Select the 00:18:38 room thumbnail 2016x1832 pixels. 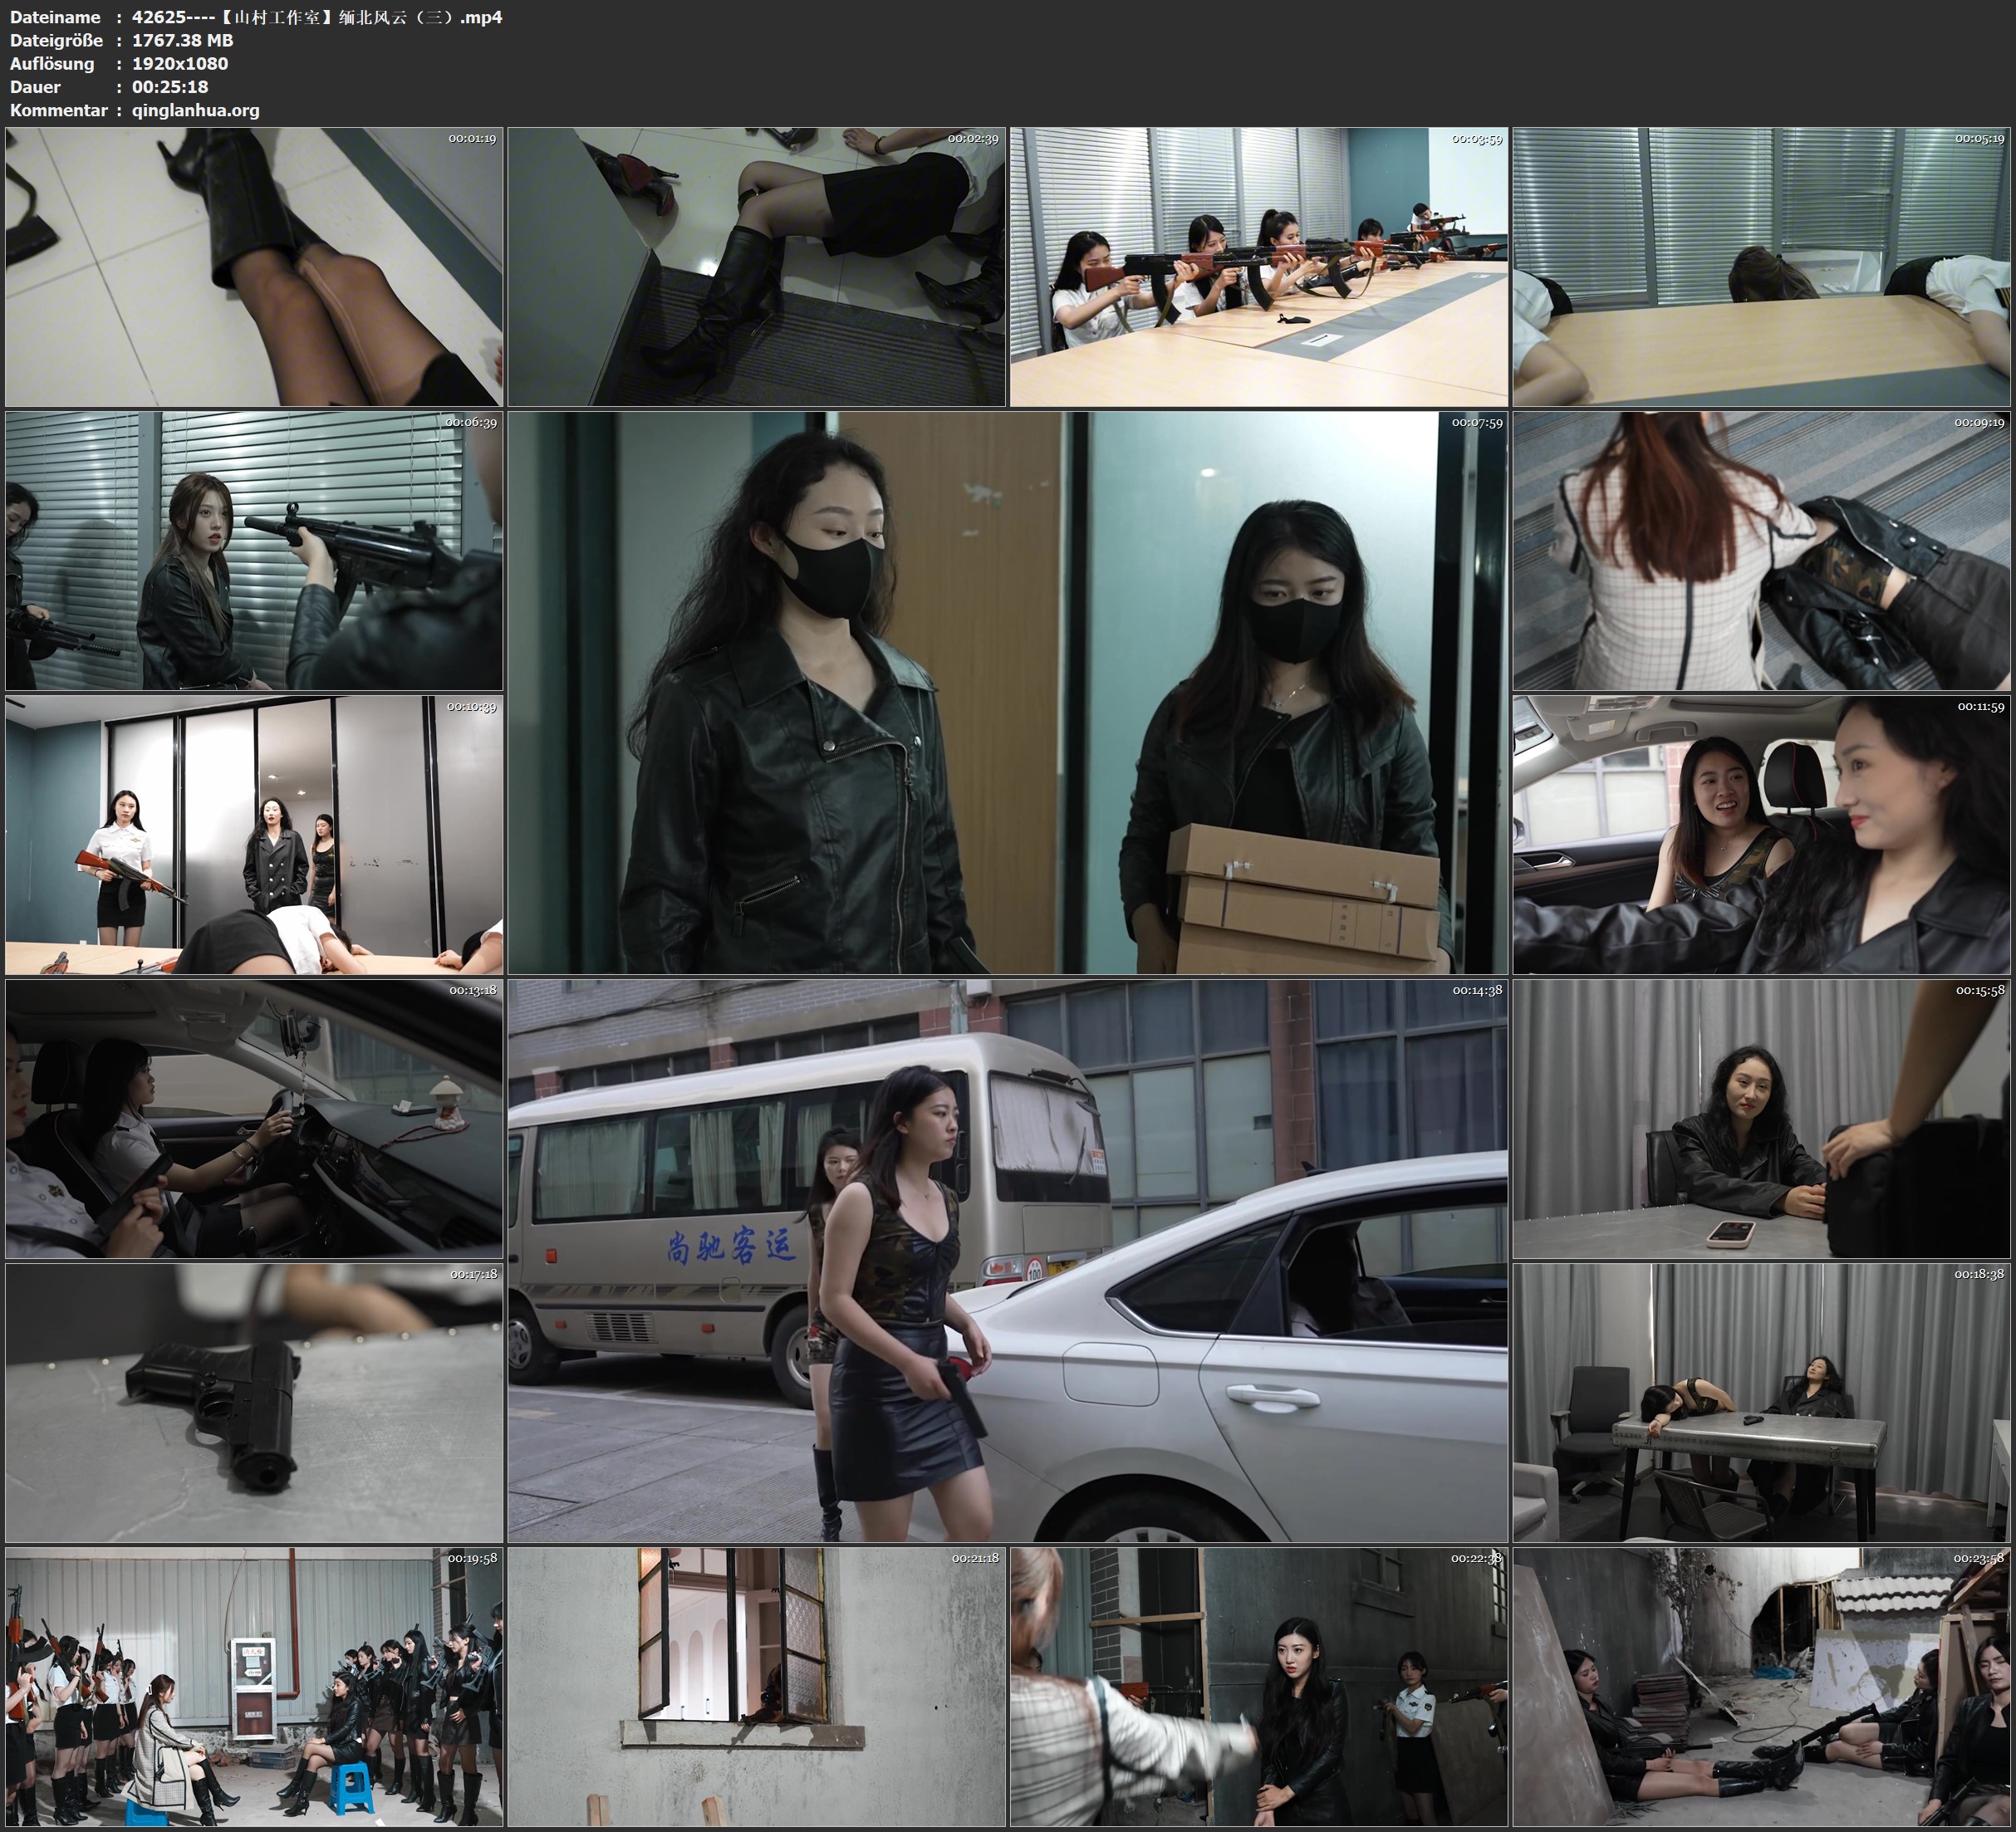click(x=1761, y=1402)
